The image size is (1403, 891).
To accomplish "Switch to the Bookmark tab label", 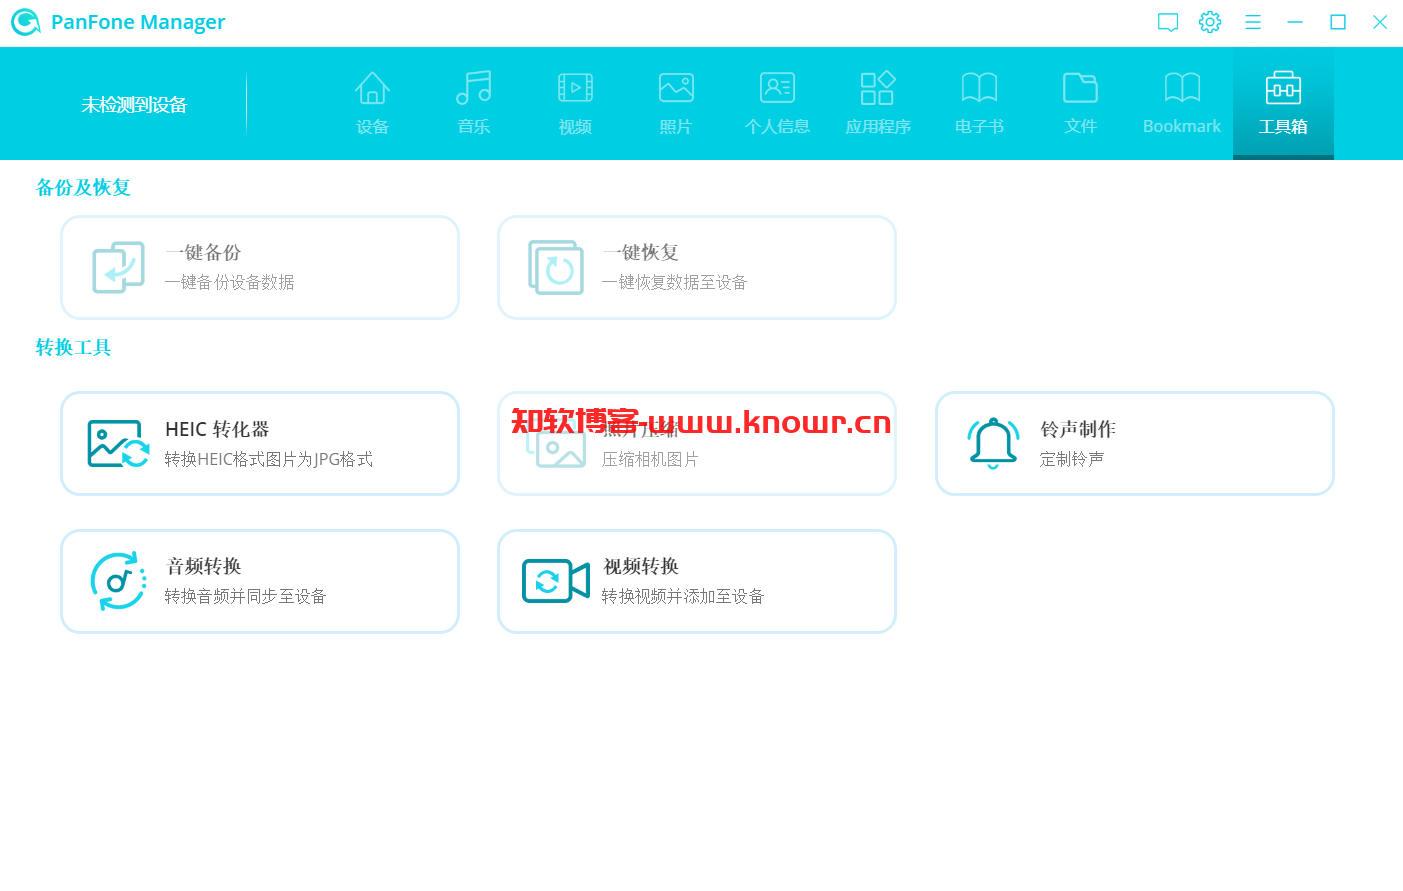I will [1182, 127].
